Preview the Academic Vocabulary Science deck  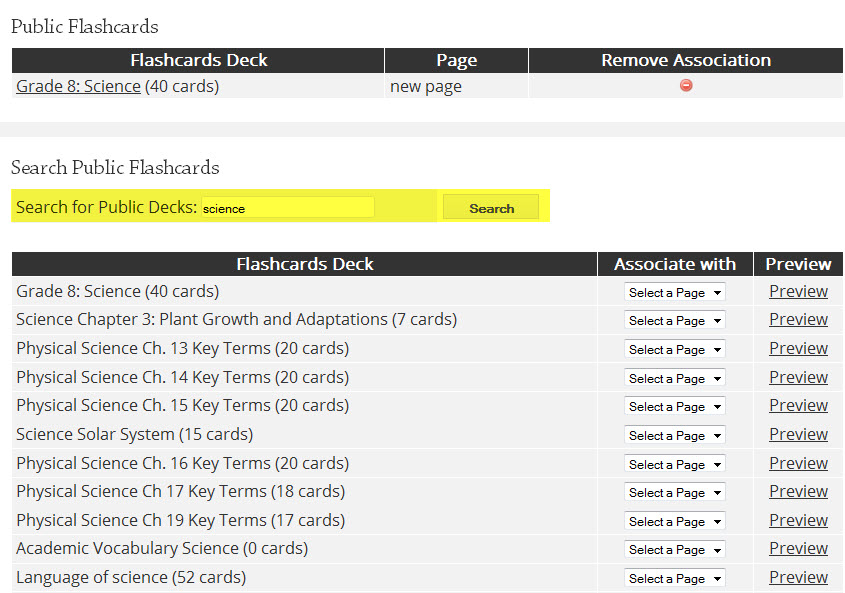pos(798,548)
